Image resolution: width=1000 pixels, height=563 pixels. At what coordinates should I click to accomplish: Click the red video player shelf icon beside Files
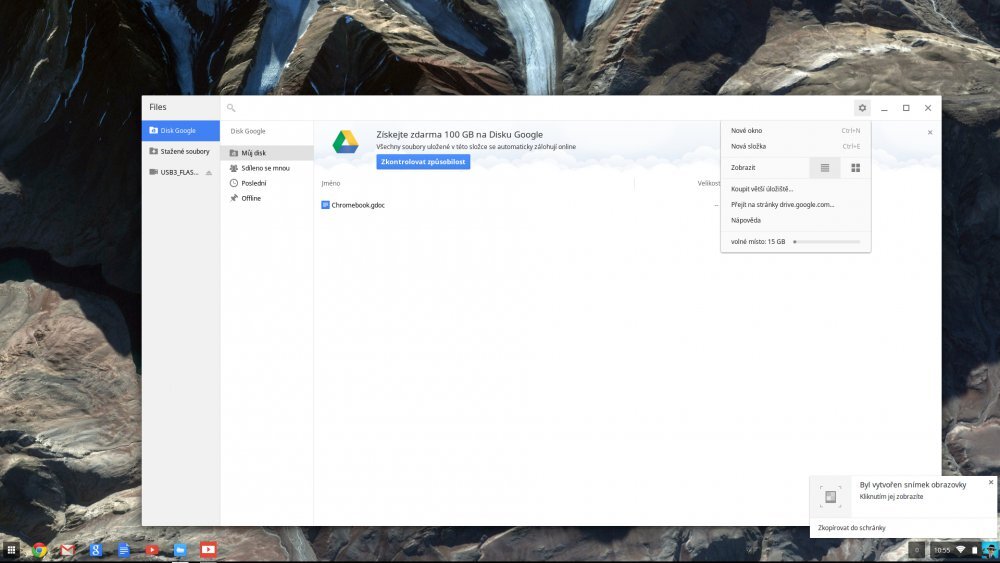208,550
